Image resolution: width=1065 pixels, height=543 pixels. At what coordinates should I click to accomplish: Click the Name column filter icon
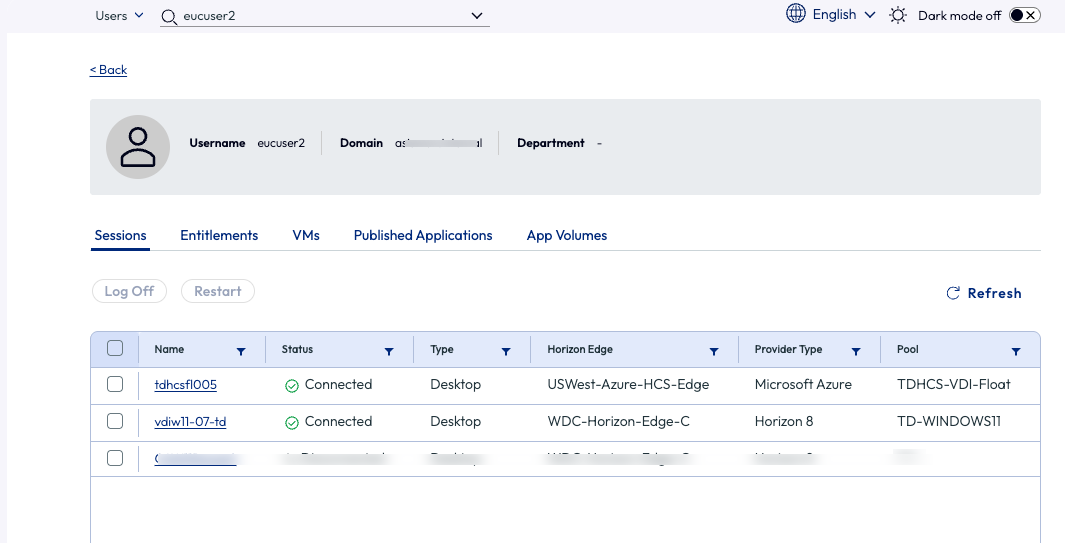241,351
